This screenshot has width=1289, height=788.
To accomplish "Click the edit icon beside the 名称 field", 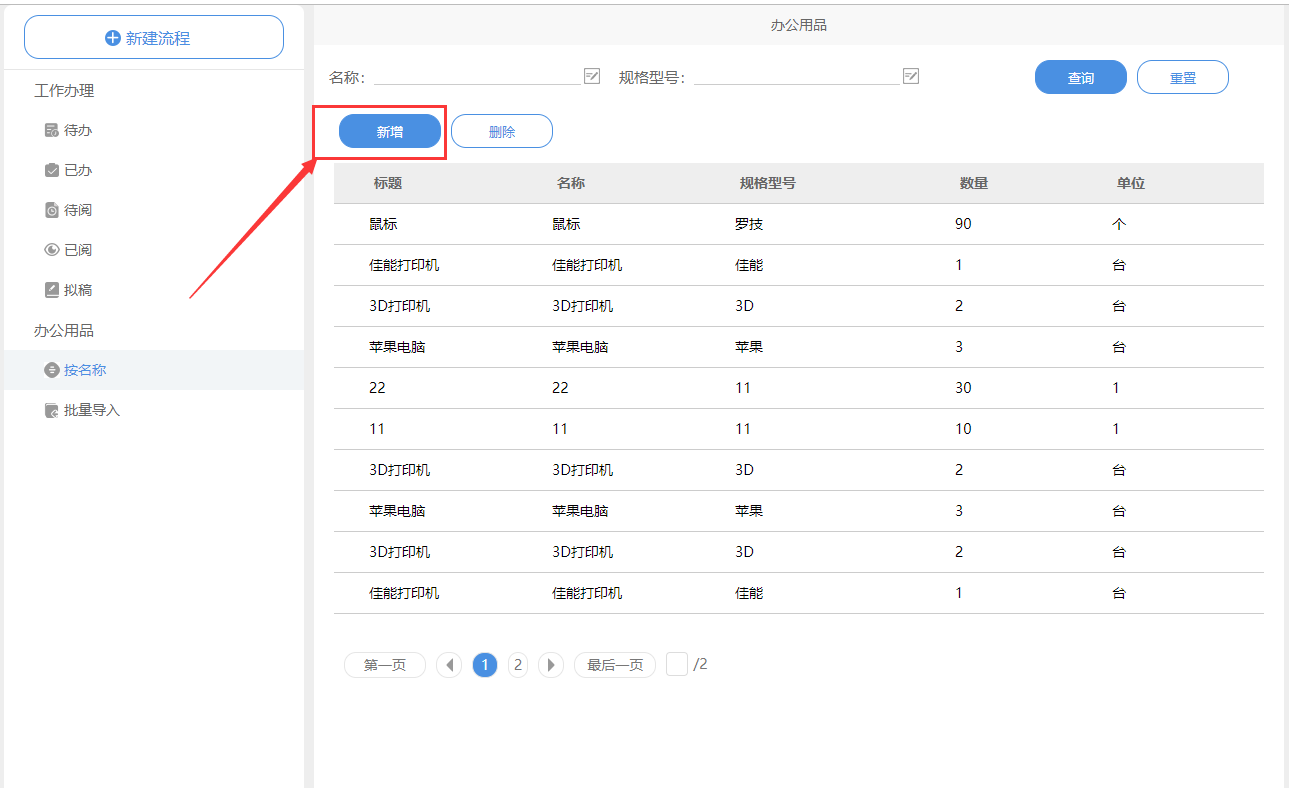I will tap(592, 76).
